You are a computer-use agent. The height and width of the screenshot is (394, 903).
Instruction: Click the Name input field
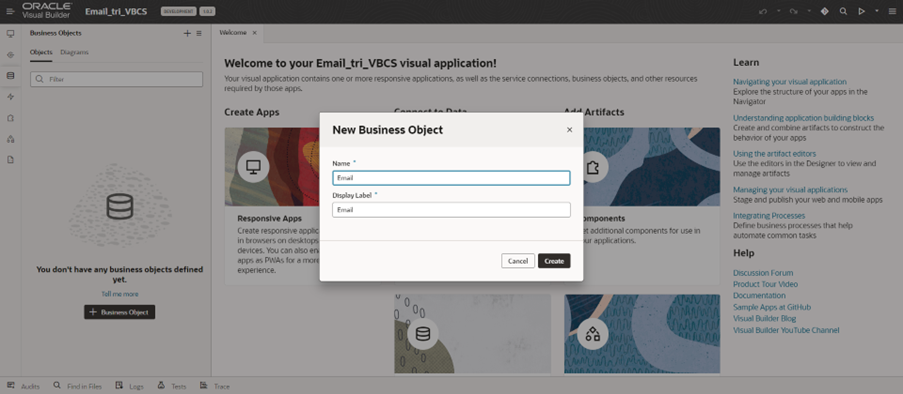pyautogui.click(x=451, y=178)
